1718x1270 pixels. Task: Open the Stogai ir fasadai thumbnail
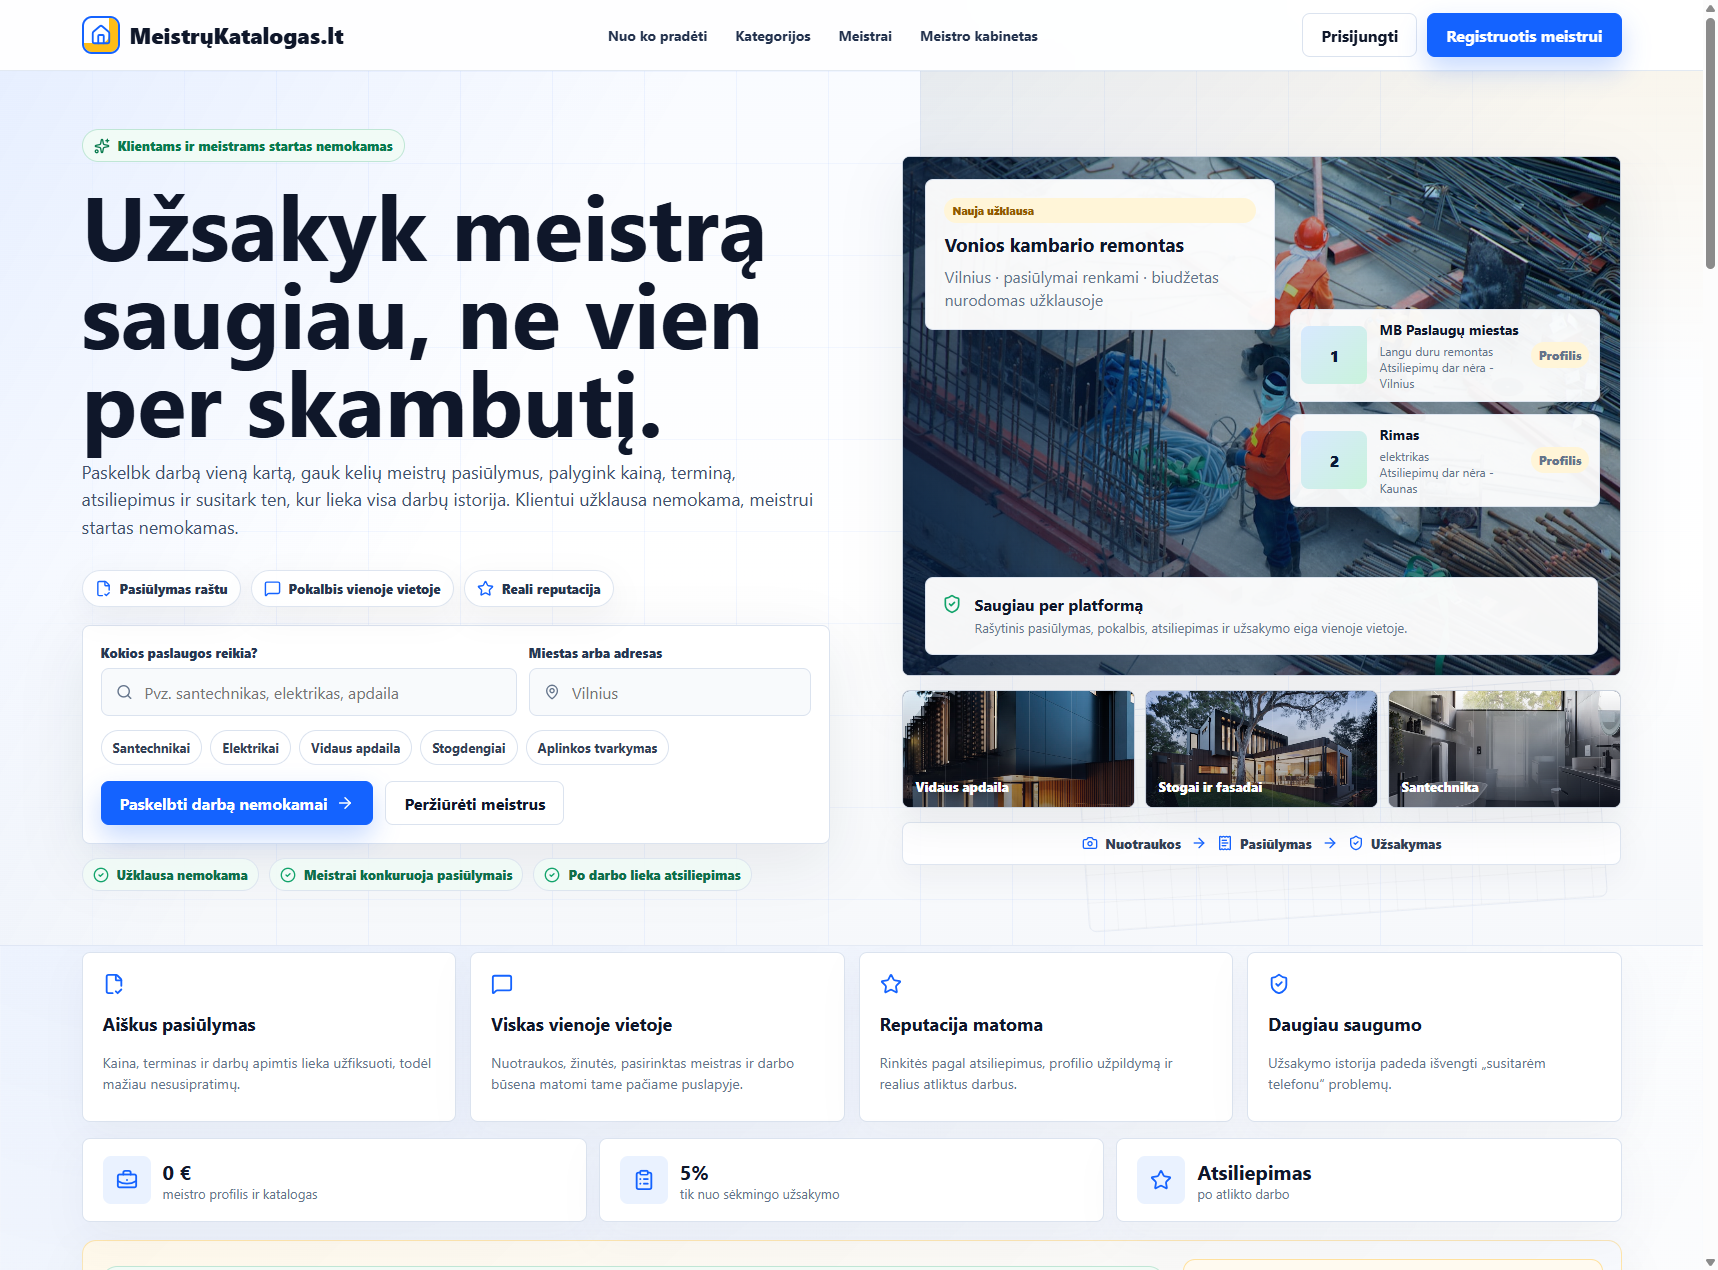pyautogui.click(x=1261, y=749)
